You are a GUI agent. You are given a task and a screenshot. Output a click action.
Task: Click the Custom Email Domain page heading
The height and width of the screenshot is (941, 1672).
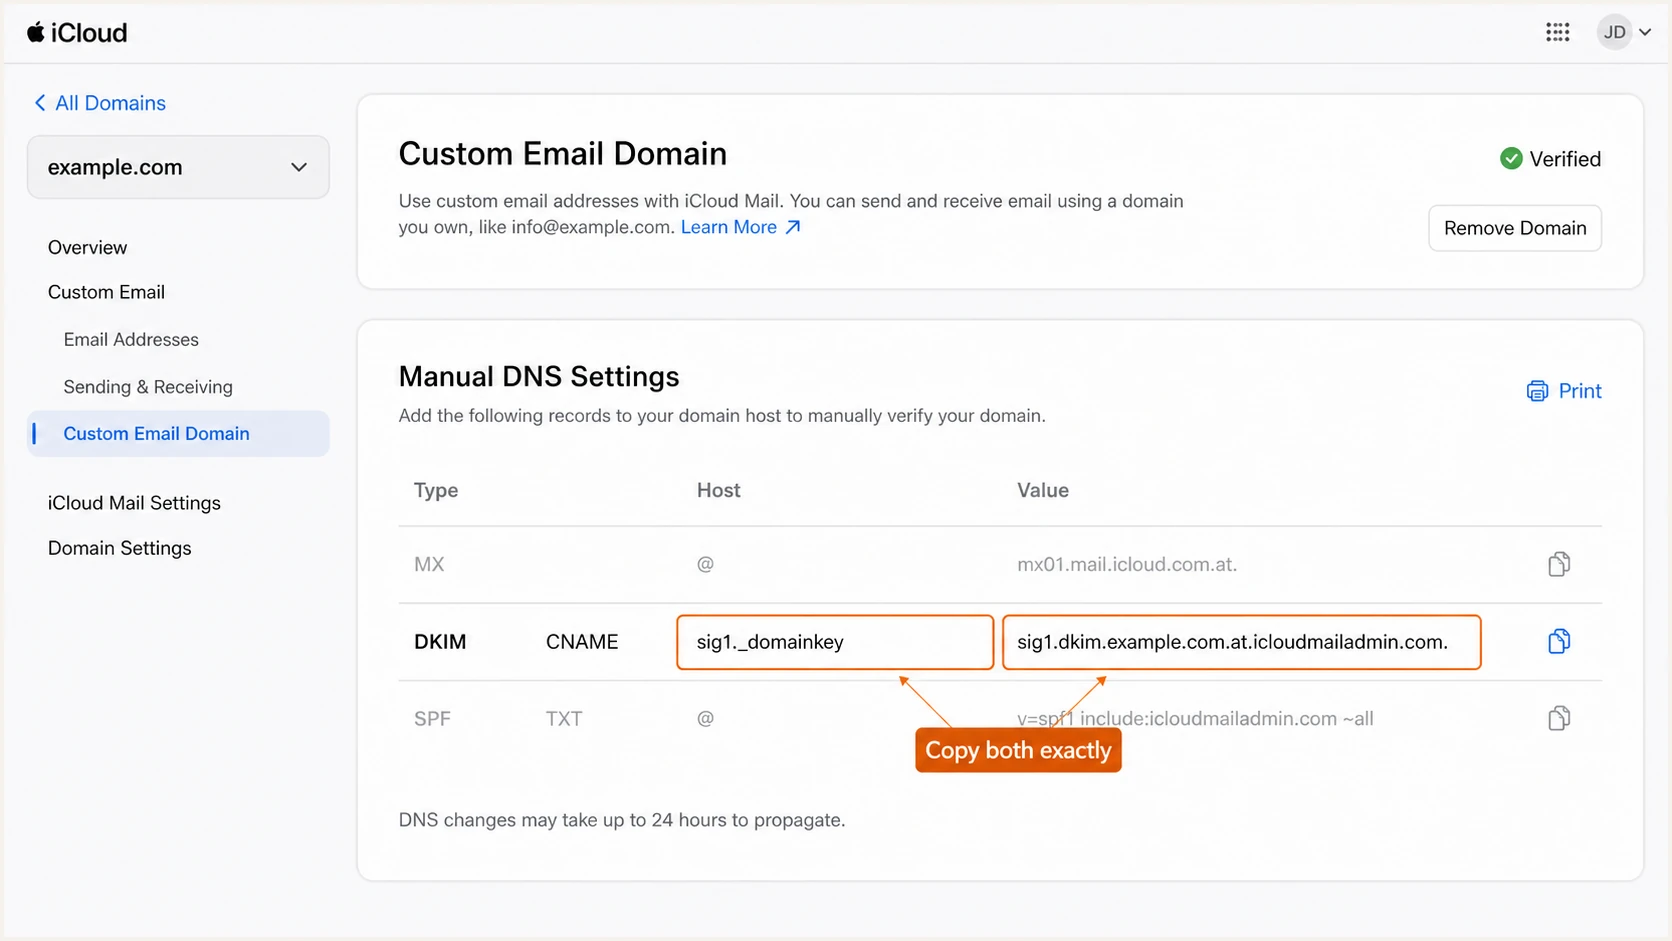click(563, 154)
